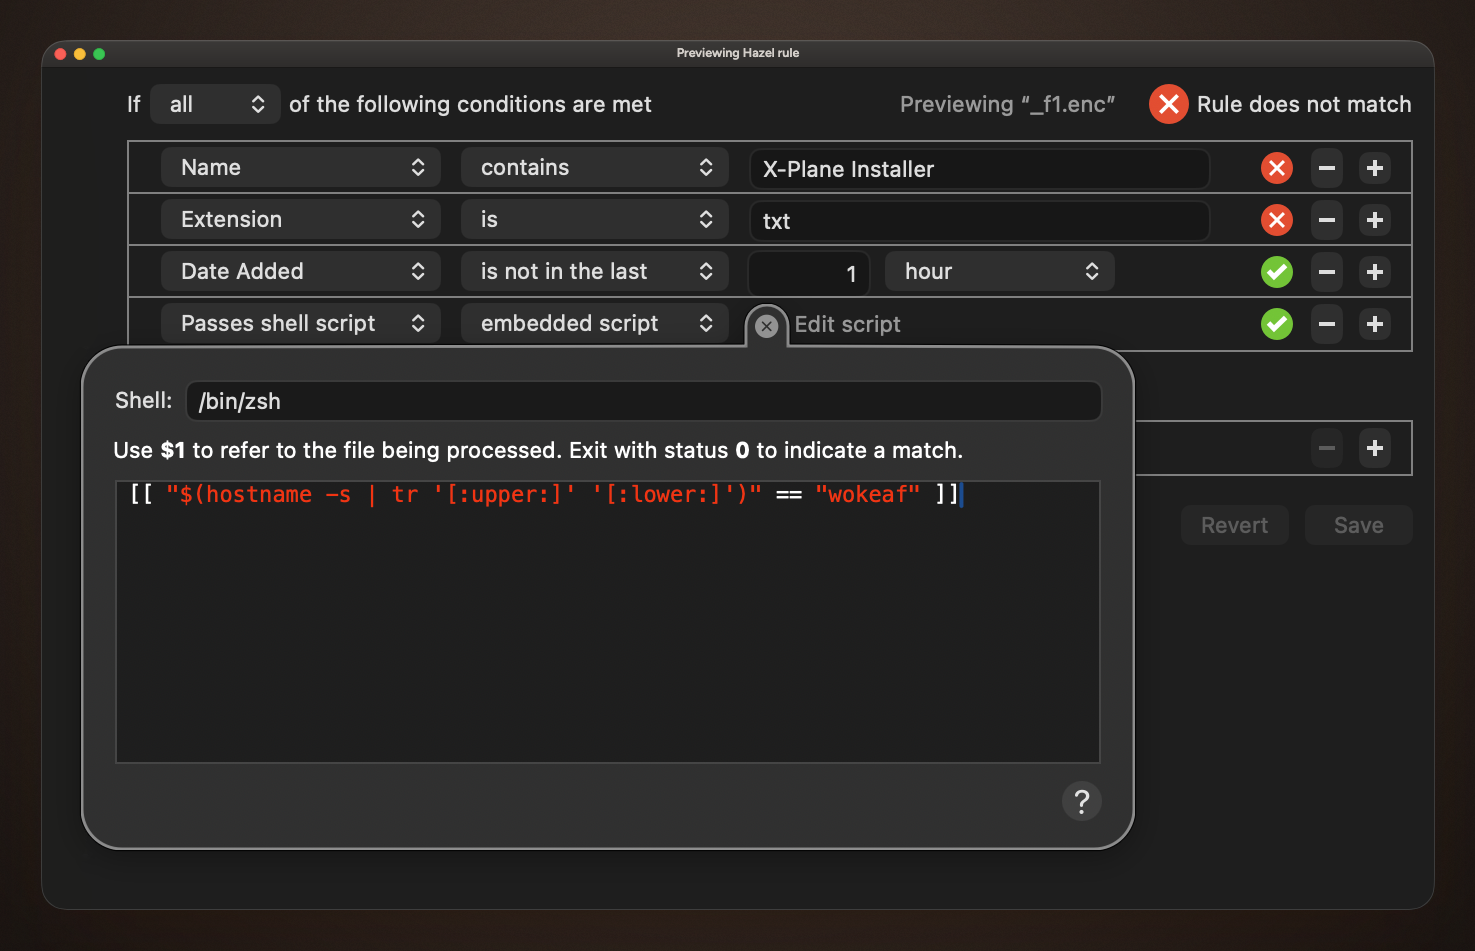The width and height of the screenshot is (1475, 951).
Task: Add a condition after Date Added row
Action: pos(1375,272)
